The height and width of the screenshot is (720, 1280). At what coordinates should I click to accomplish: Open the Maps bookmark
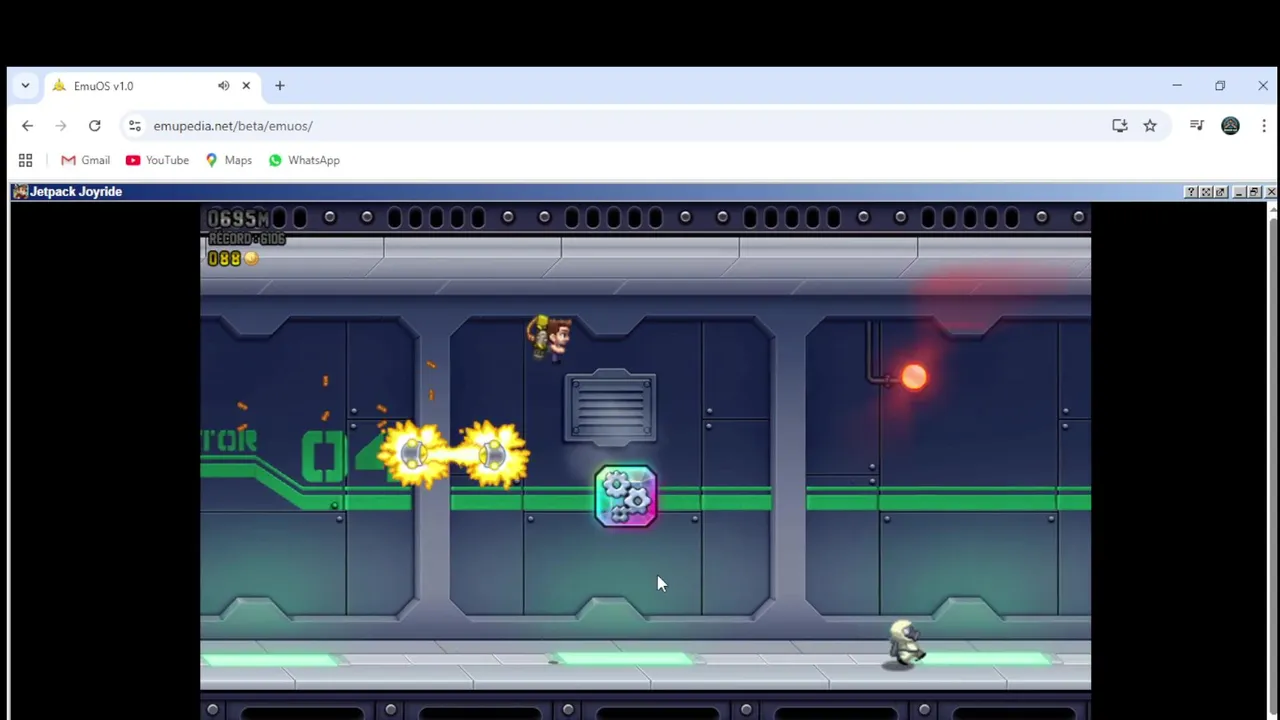pyautogui.click(x=228, y=160)
